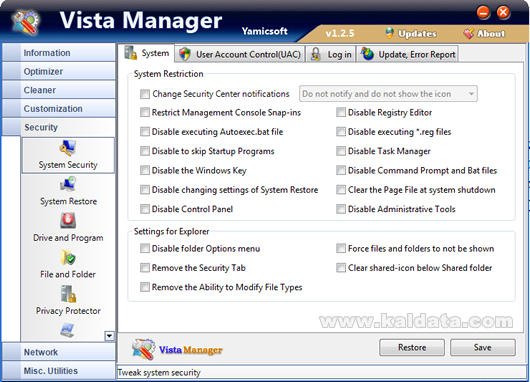Click the v1.2.5 version label
This screenshot has width=530, height=382.
(x=340, y=33)
